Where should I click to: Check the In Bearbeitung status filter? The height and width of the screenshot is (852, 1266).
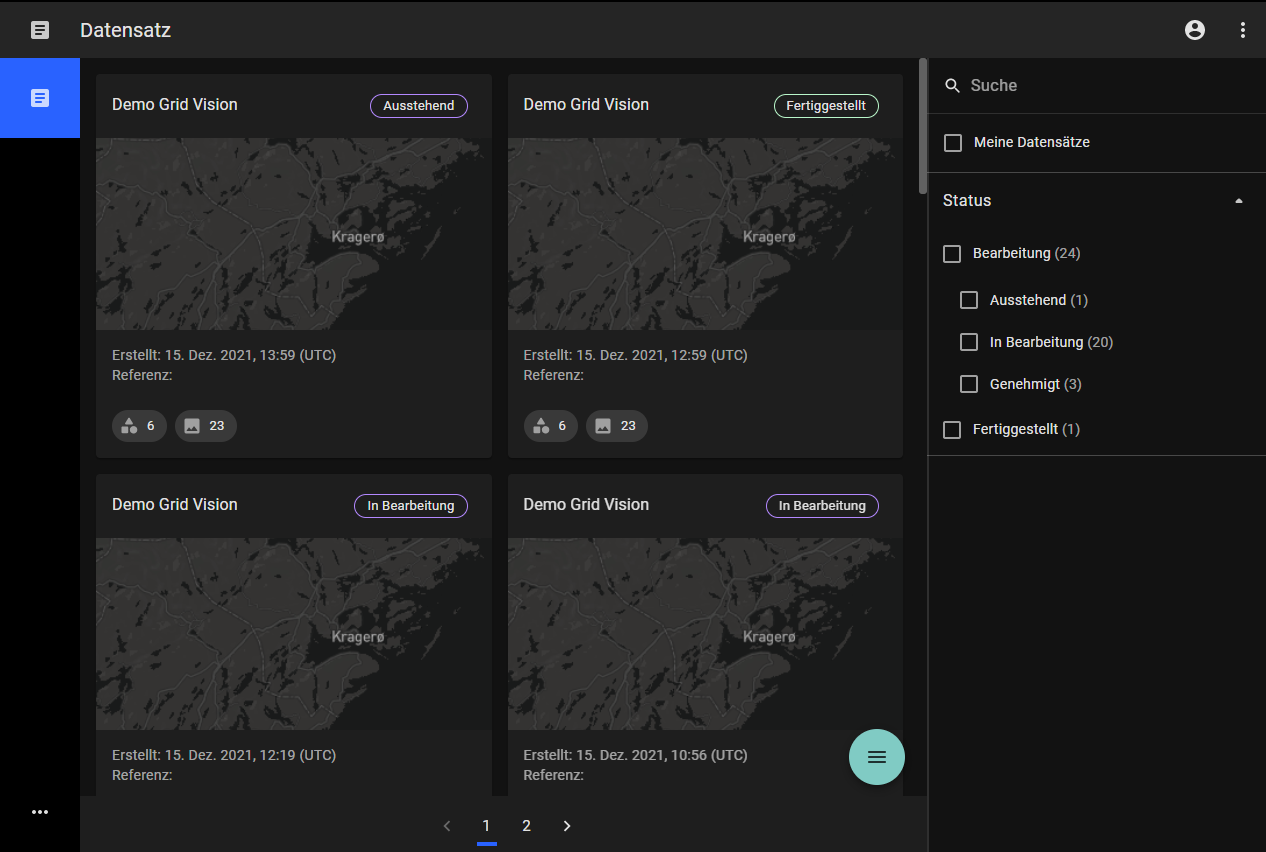(x=969, y=342)
